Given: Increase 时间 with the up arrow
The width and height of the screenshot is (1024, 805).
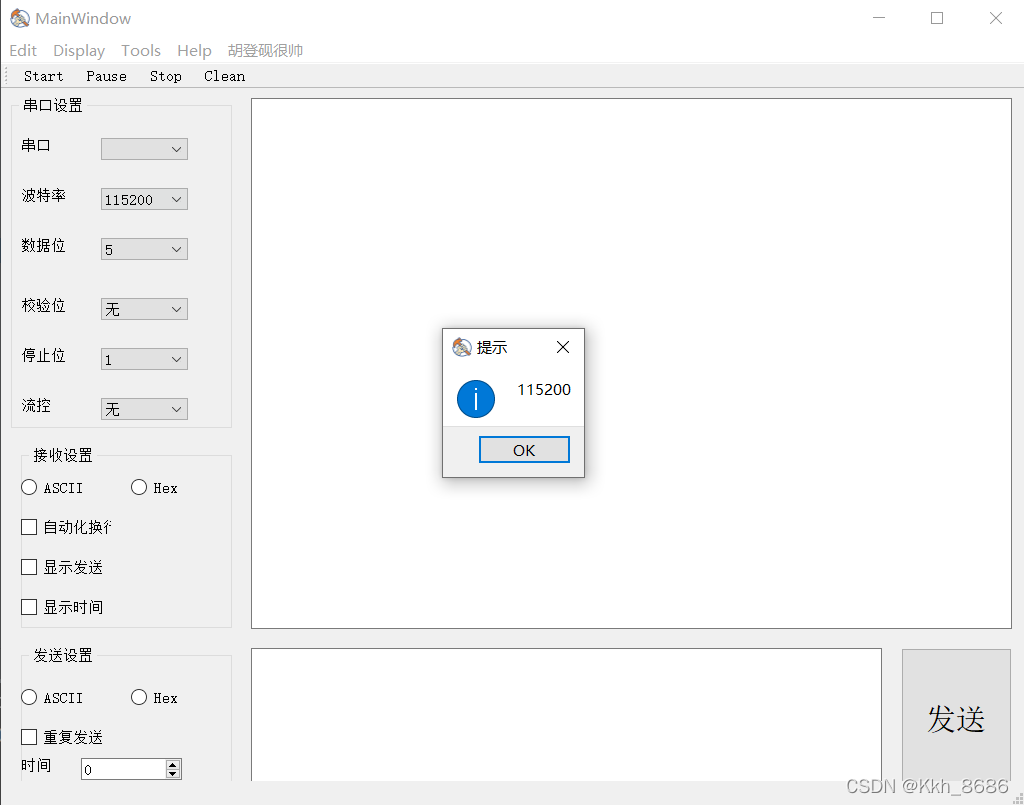Looking at the screenshot, I should pos(173,765).
